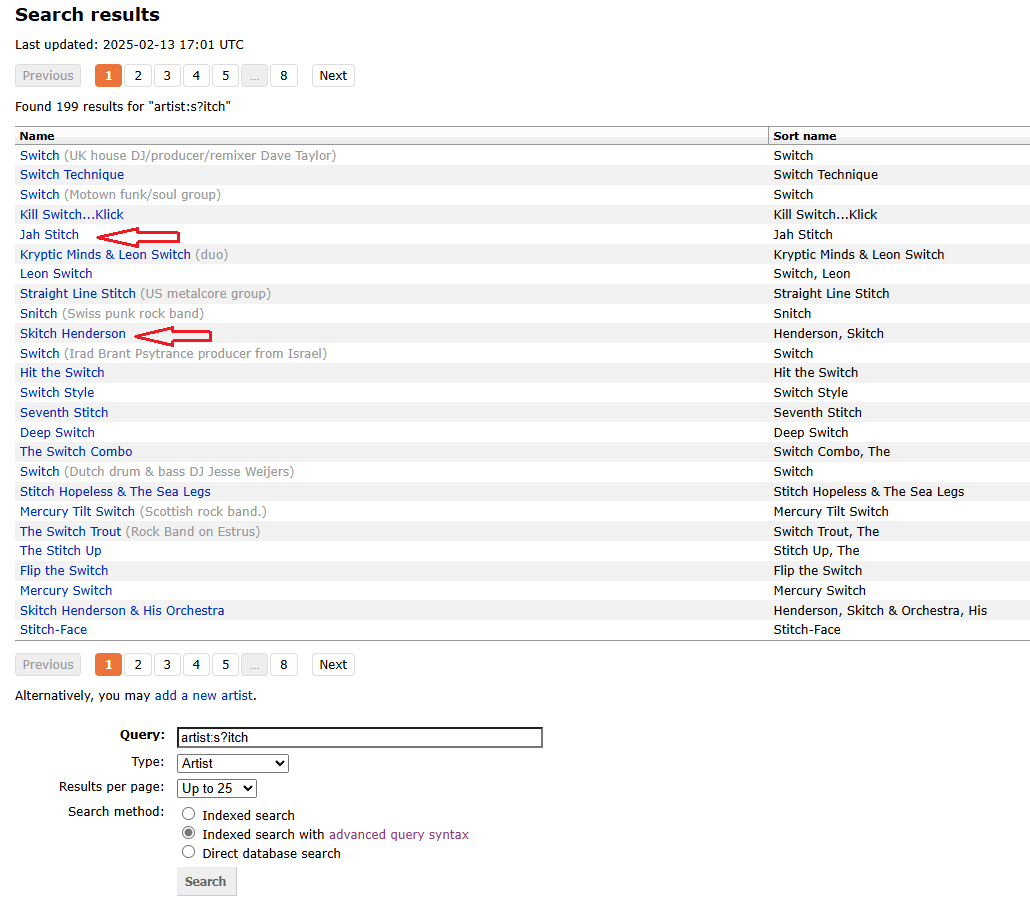This screenshot has width=1030, height=903.
Task: Open advanced query syntax link
Action: click(x=399, y=834)
